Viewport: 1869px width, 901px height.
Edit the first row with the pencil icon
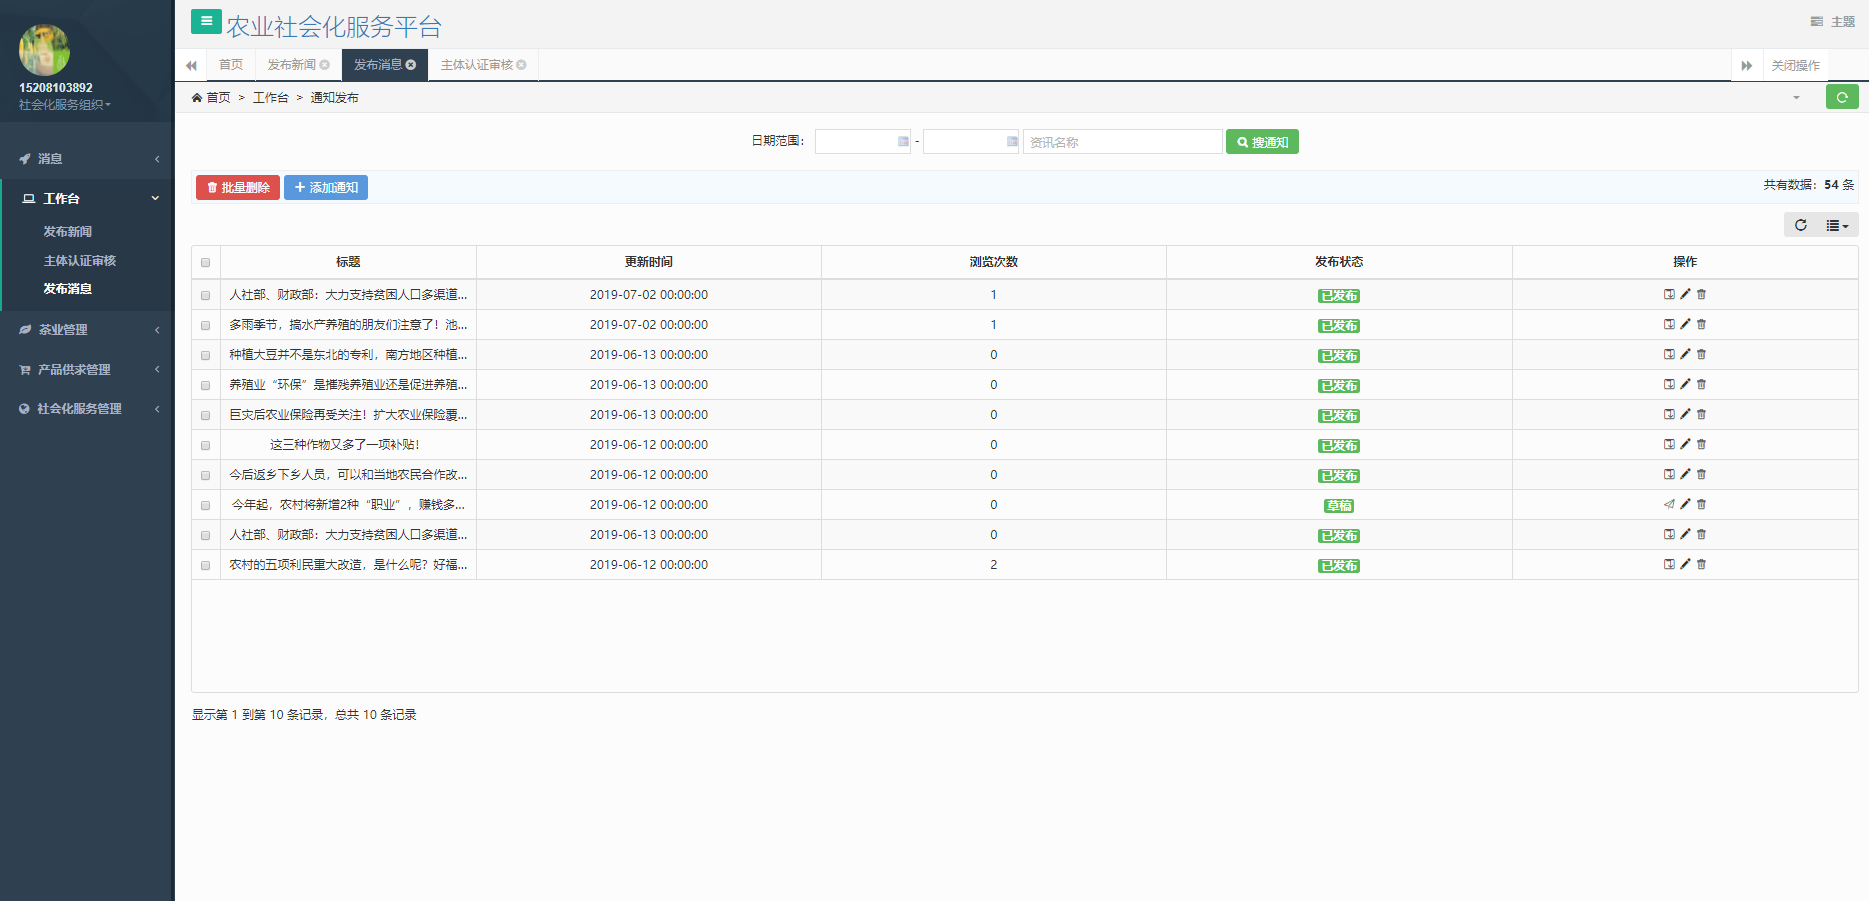pyautogui.click(x=1685, y=294)
